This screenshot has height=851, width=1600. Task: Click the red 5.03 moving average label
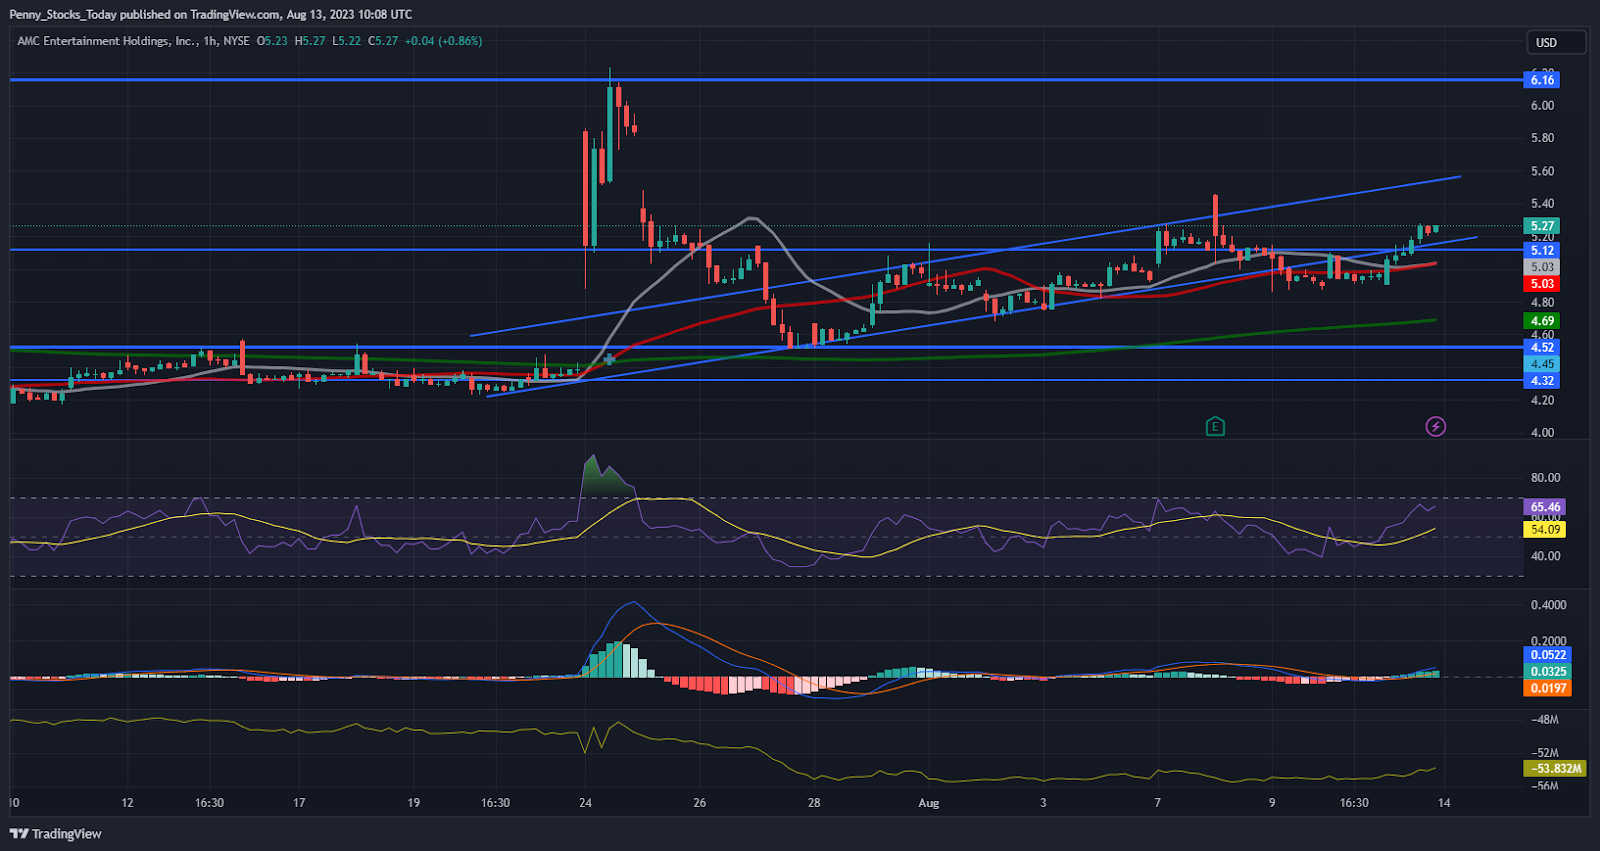pyautogui.click(x=1542, y=284)
